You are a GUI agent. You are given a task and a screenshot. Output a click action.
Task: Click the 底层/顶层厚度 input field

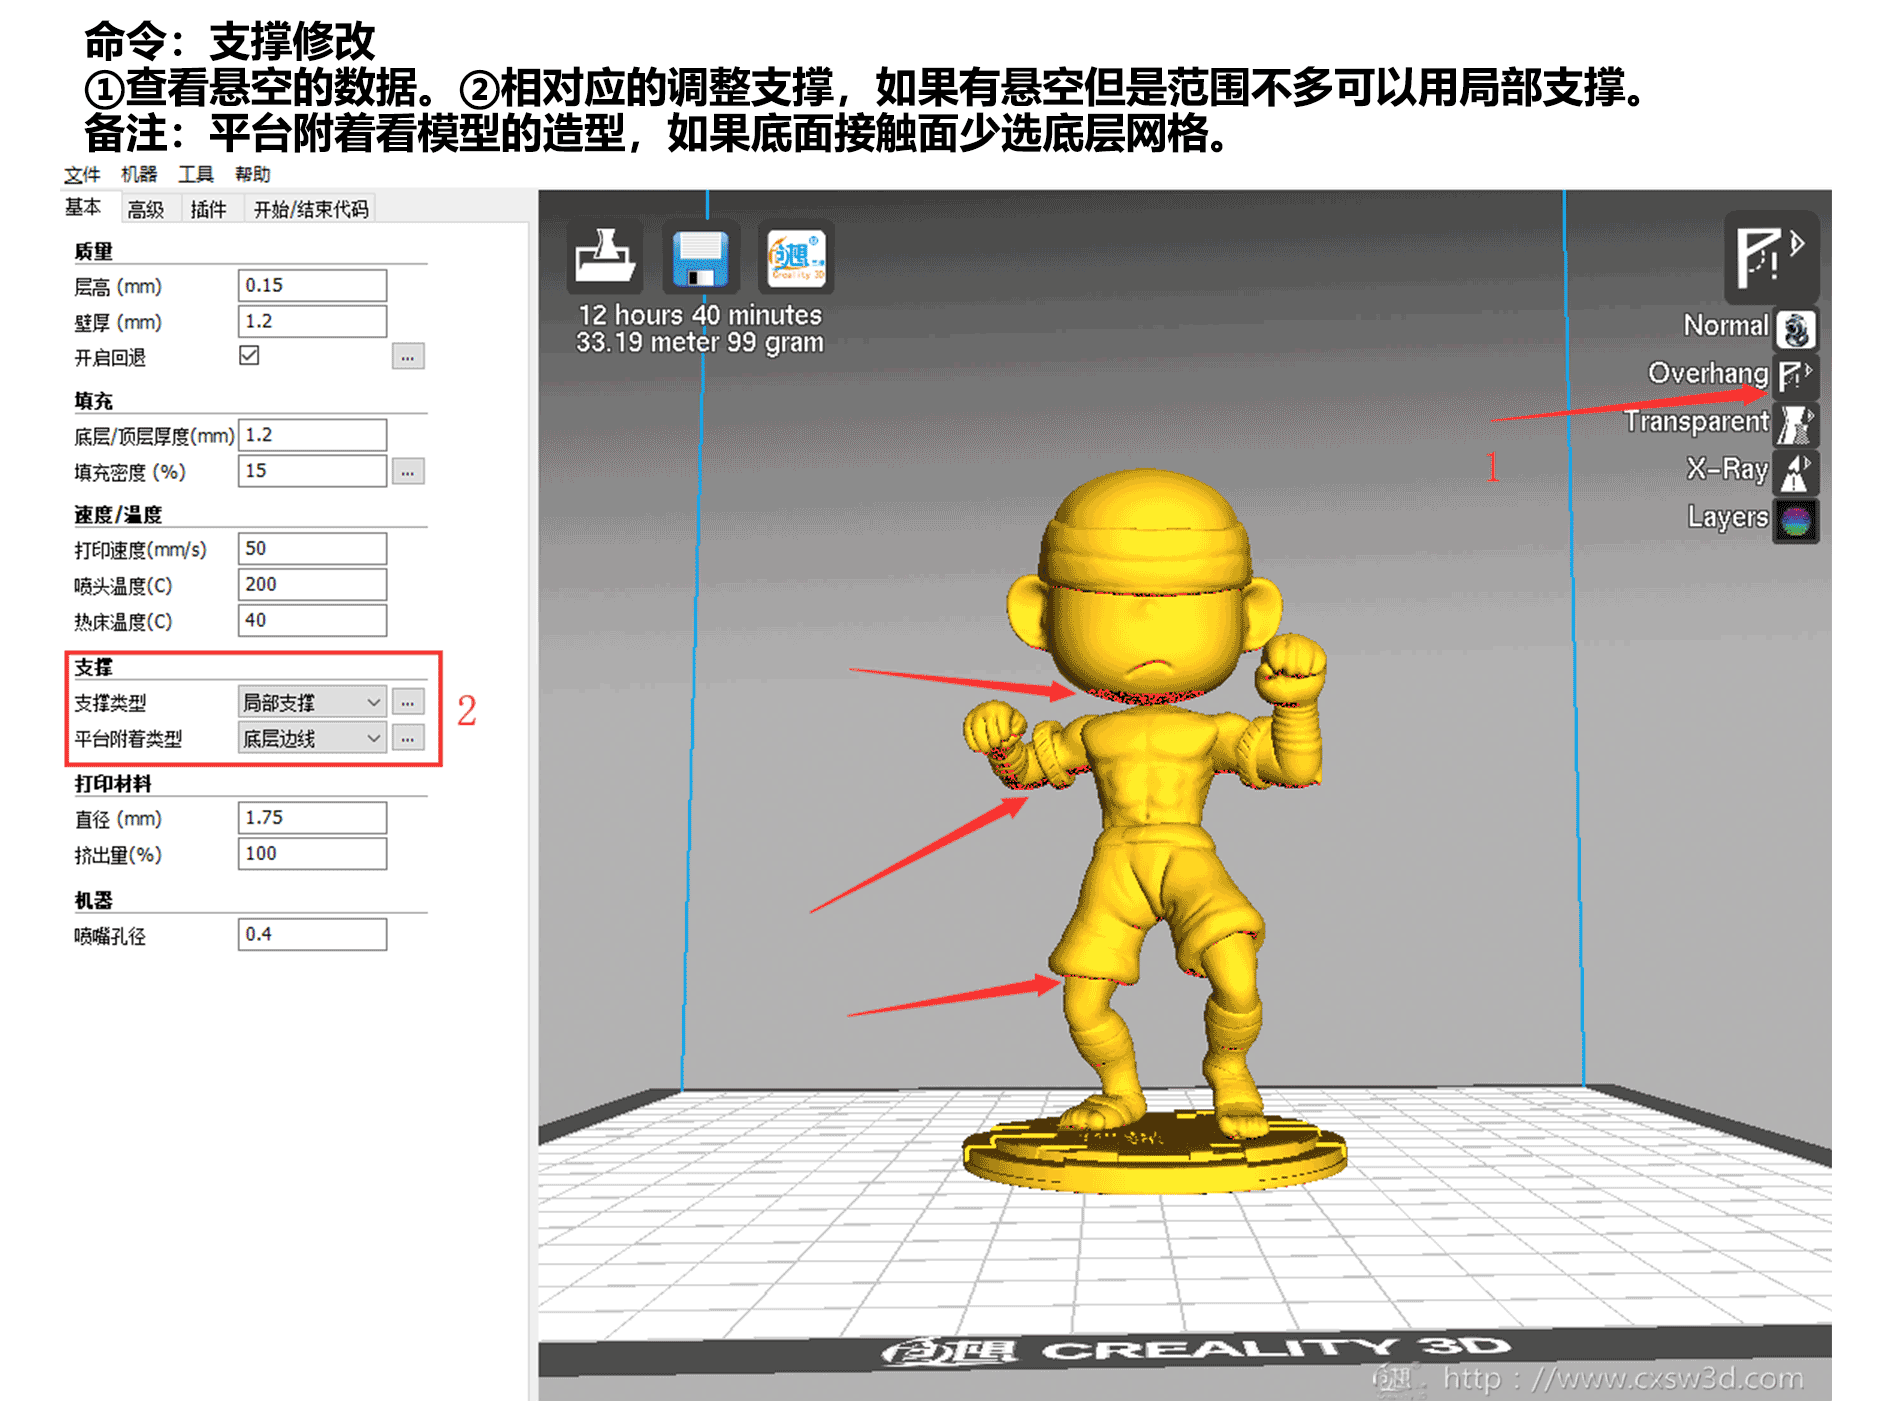coord(312,435)
